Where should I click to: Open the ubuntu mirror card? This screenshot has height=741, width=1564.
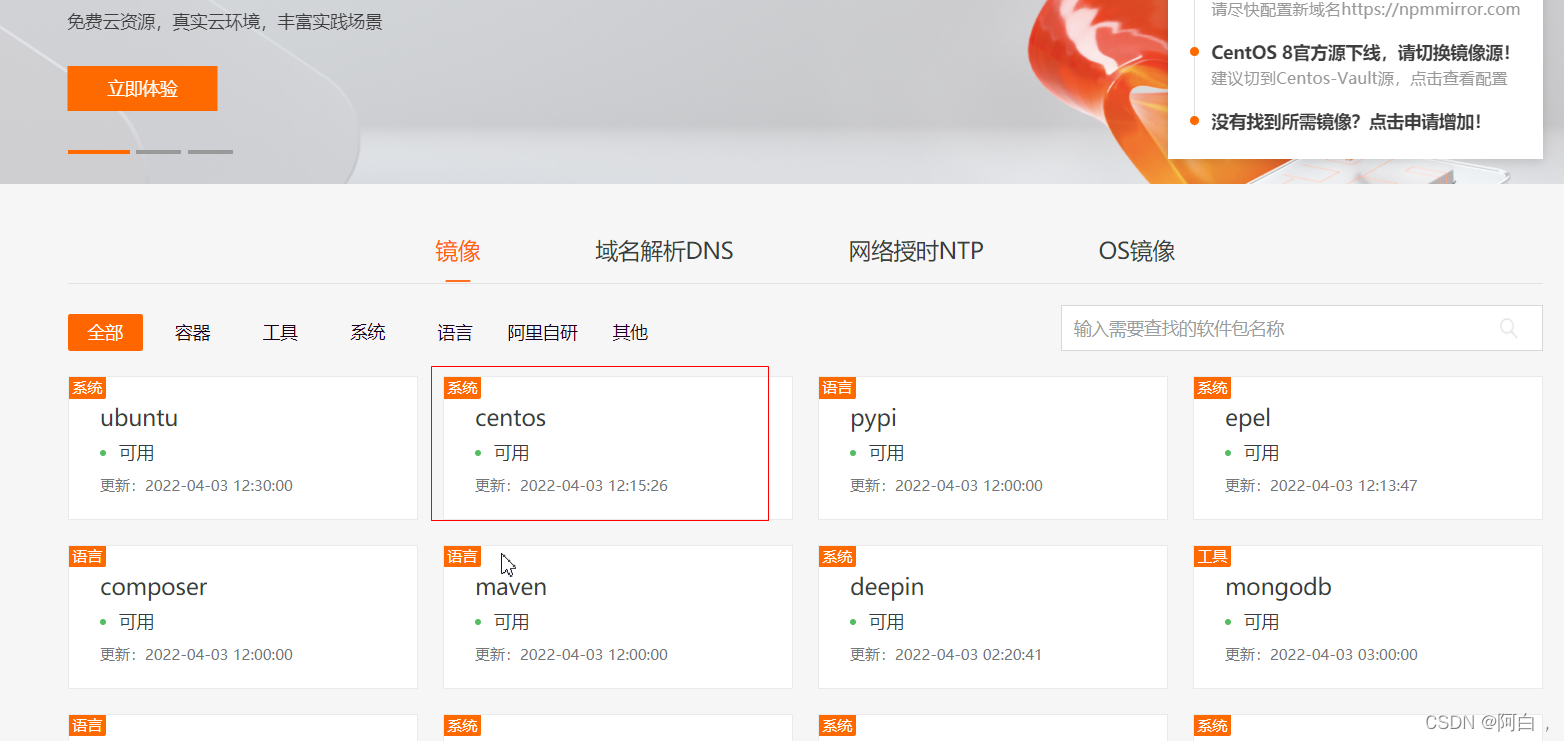click(243, 448)
